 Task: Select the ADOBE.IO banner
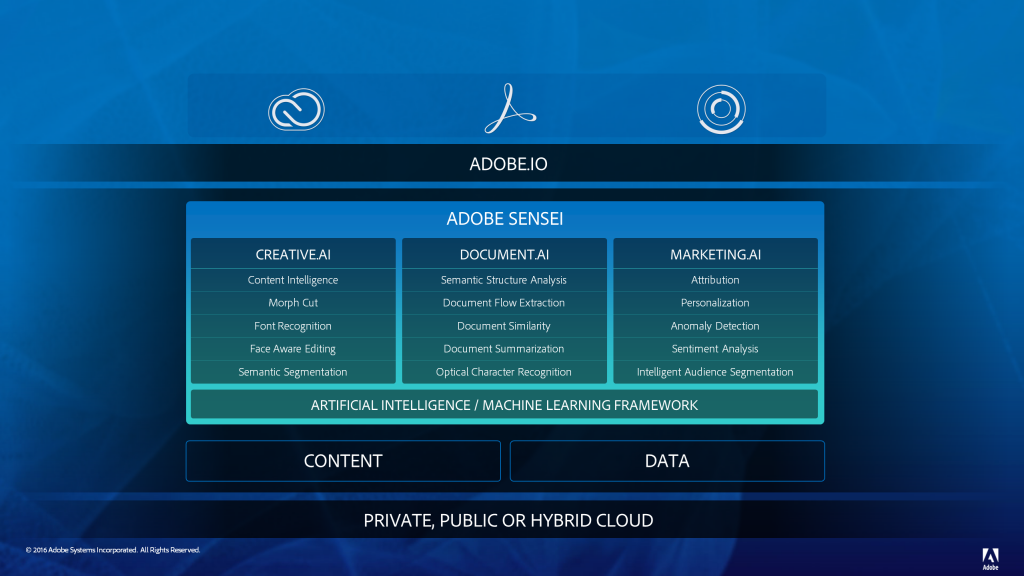(509, 163)
